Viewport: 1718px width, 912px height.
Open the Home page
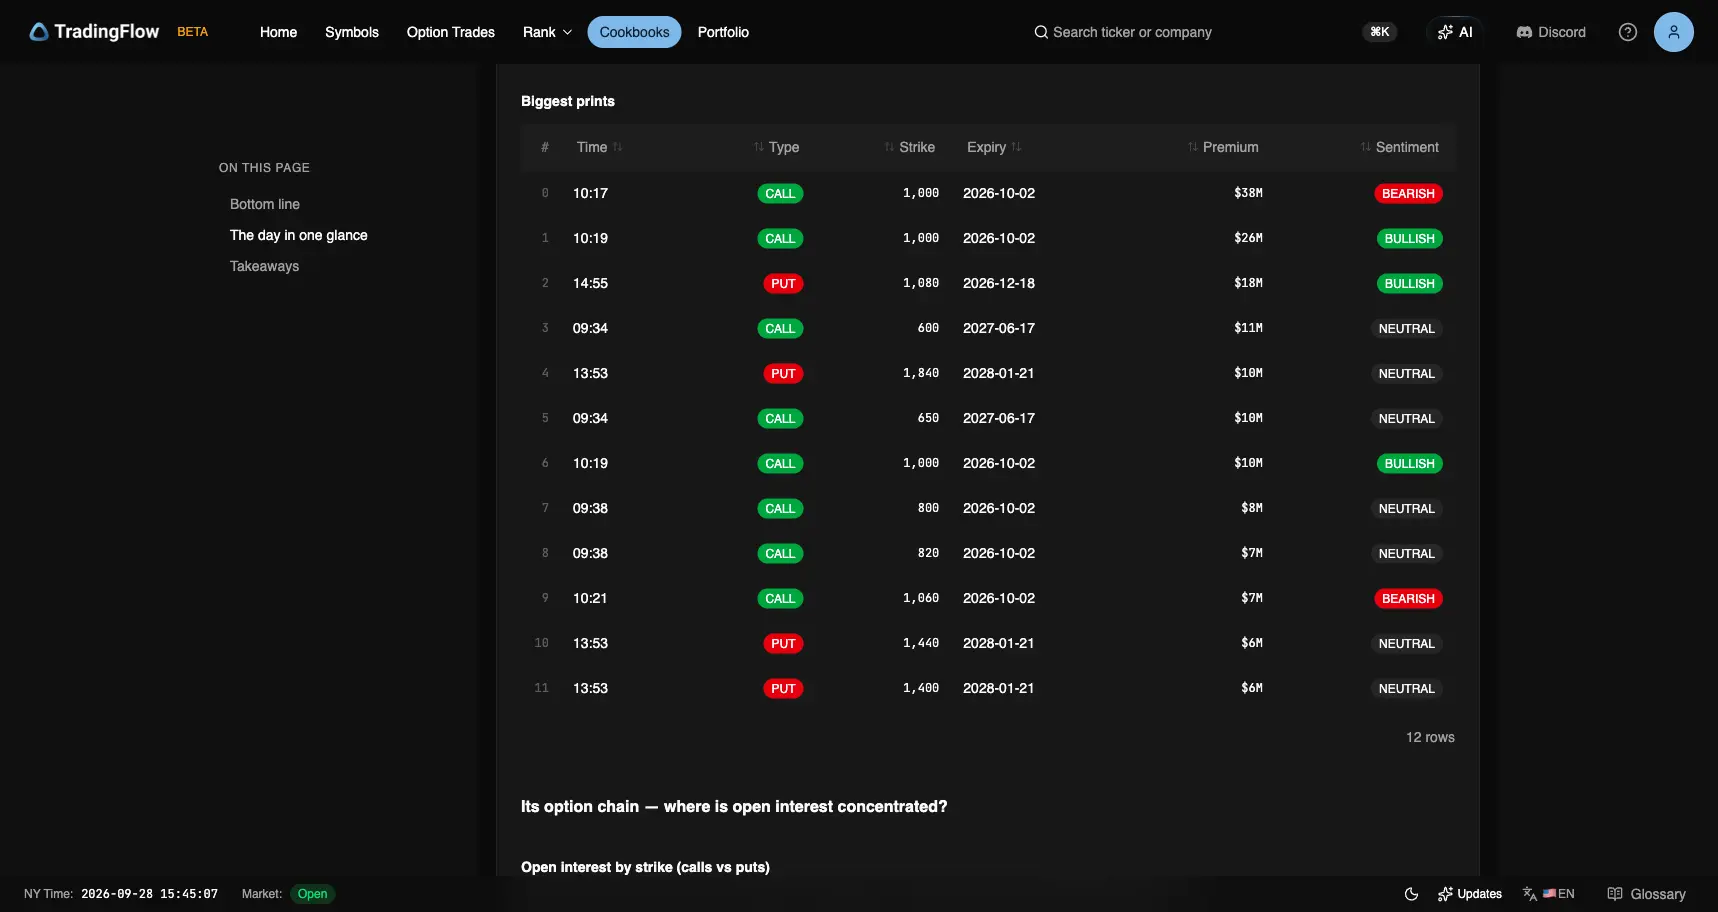[278, 32]
